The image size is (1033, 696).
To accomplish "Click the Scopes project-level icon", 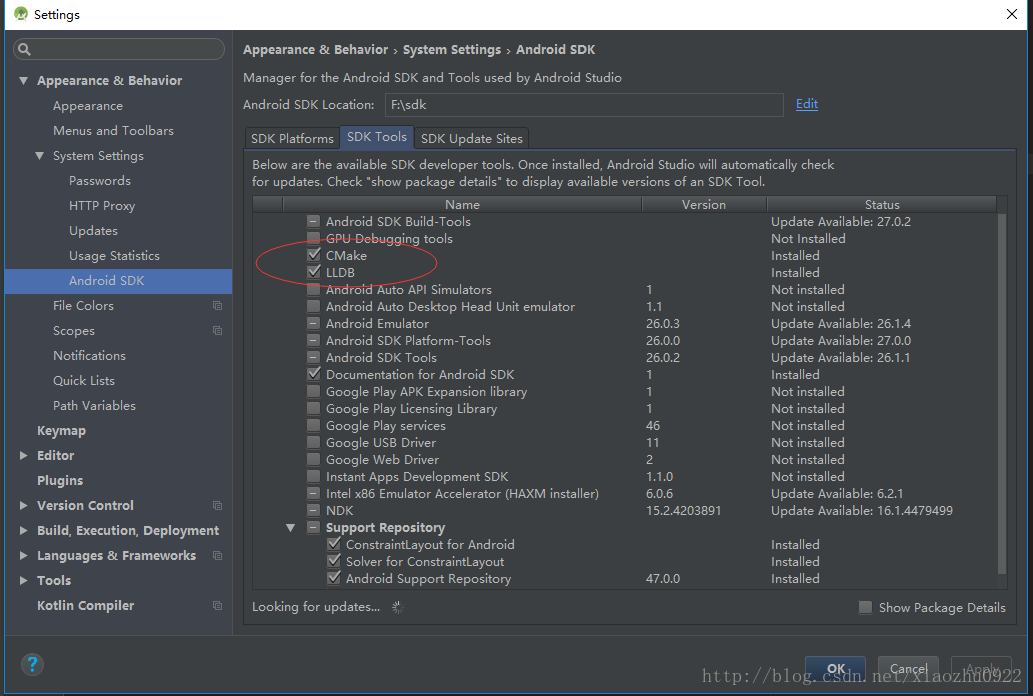I will tap(217, 331).
